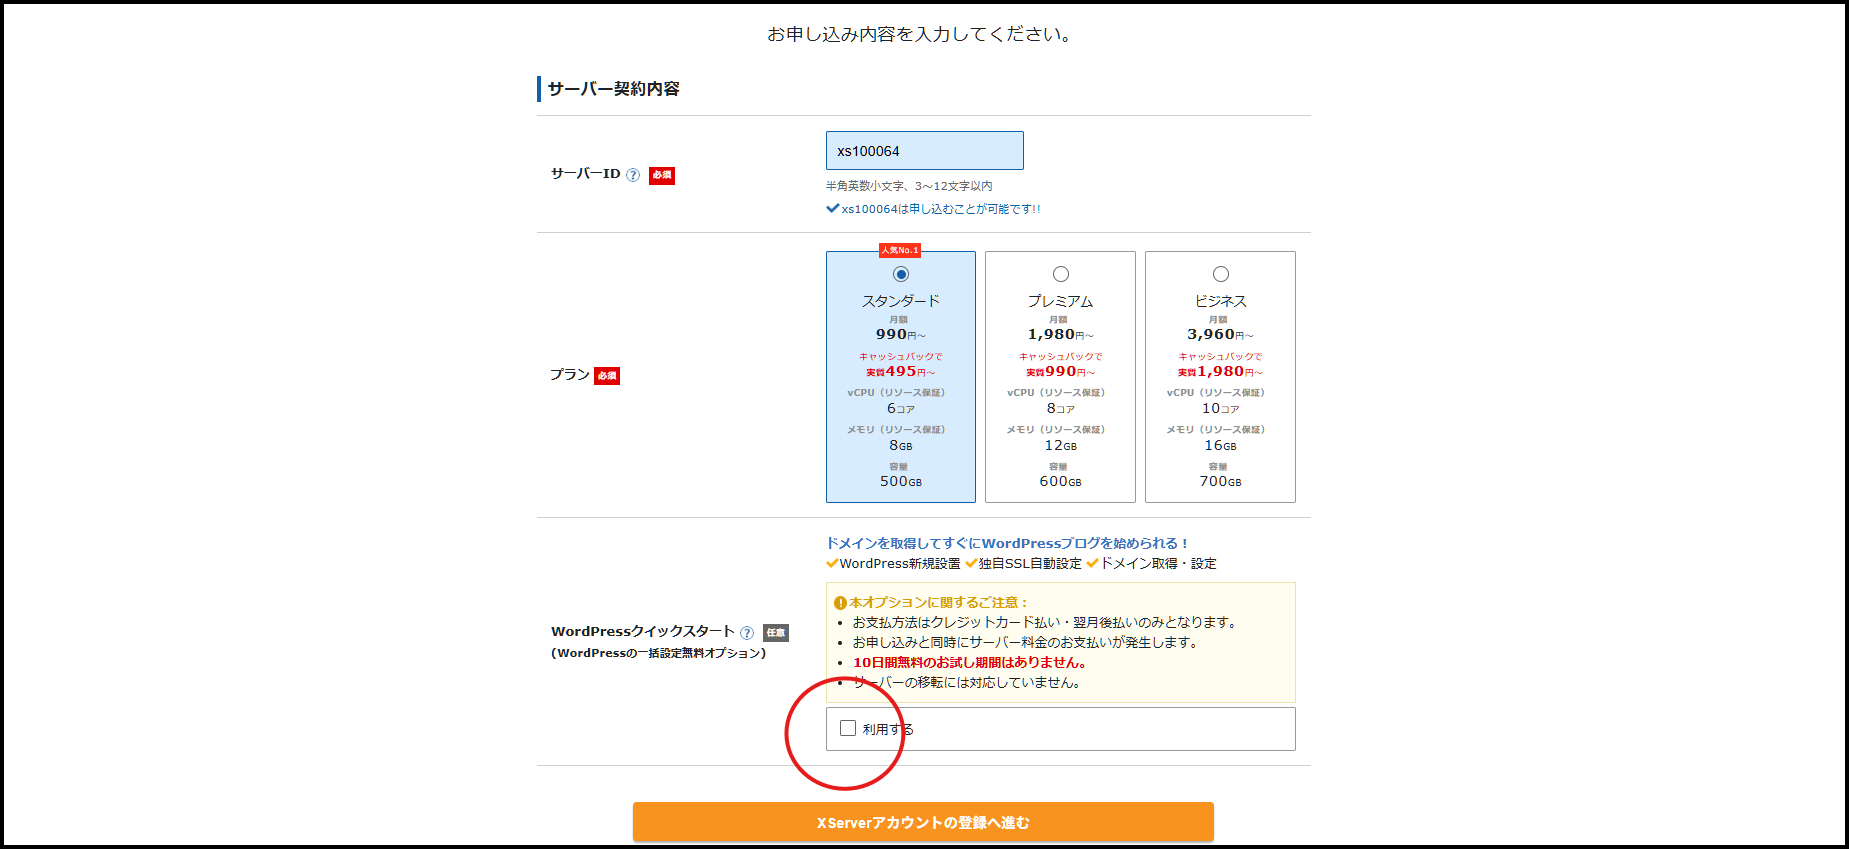Viewport: 1849px width, 849px height.
Task: Check the 利用する checkbox
Action: coord(848,728)
